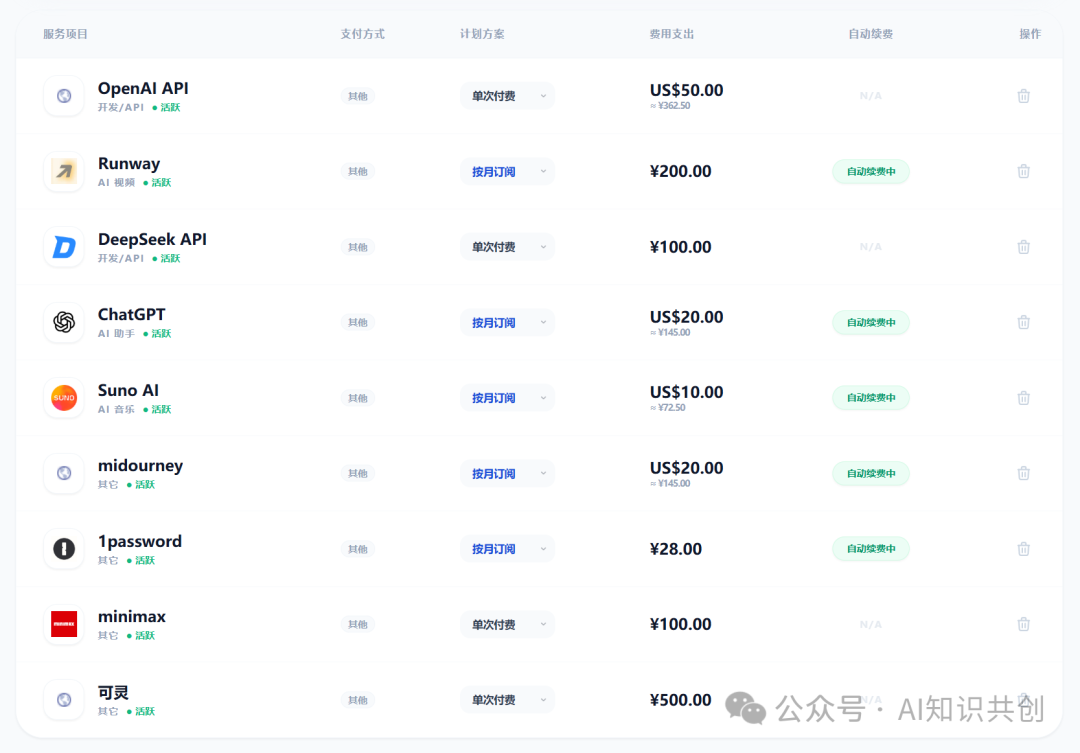Click the midourney globe logo
Viewport: 1080px width, 753px height.
(64, 473)
